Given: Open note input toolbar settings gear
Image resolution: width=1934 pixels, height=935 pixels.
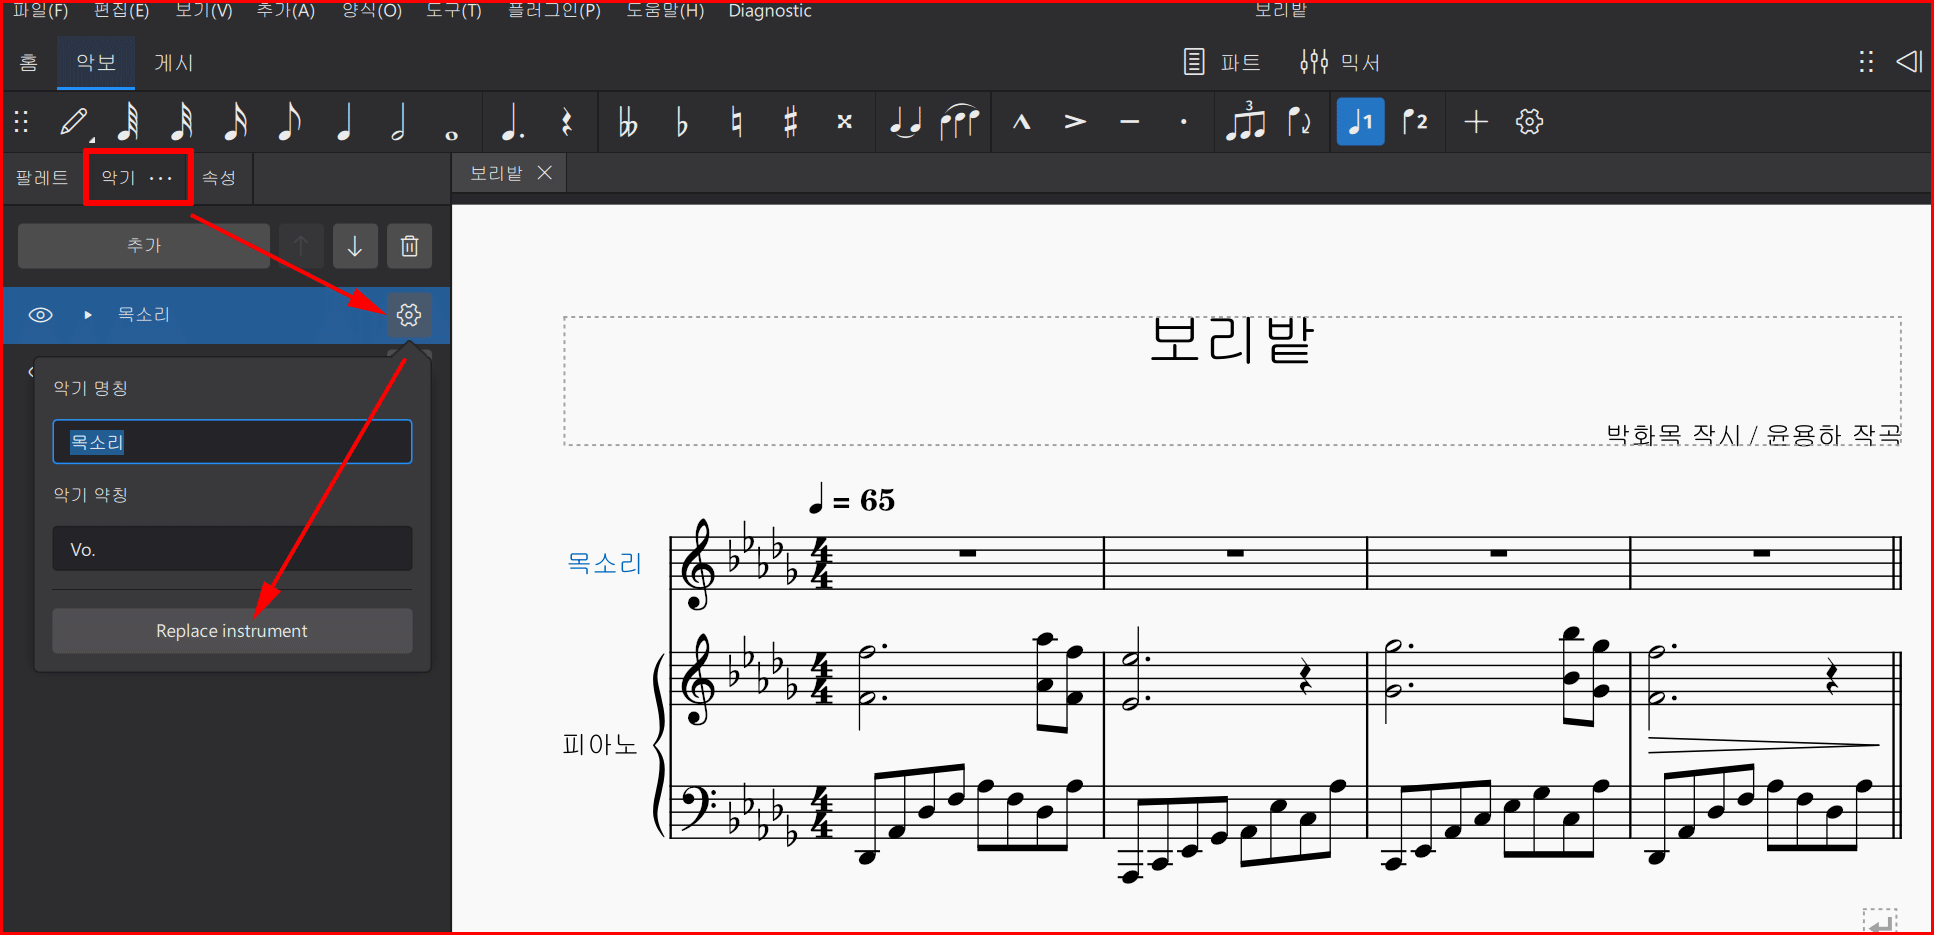Looking at the screenshot, I should (1529, 122).
